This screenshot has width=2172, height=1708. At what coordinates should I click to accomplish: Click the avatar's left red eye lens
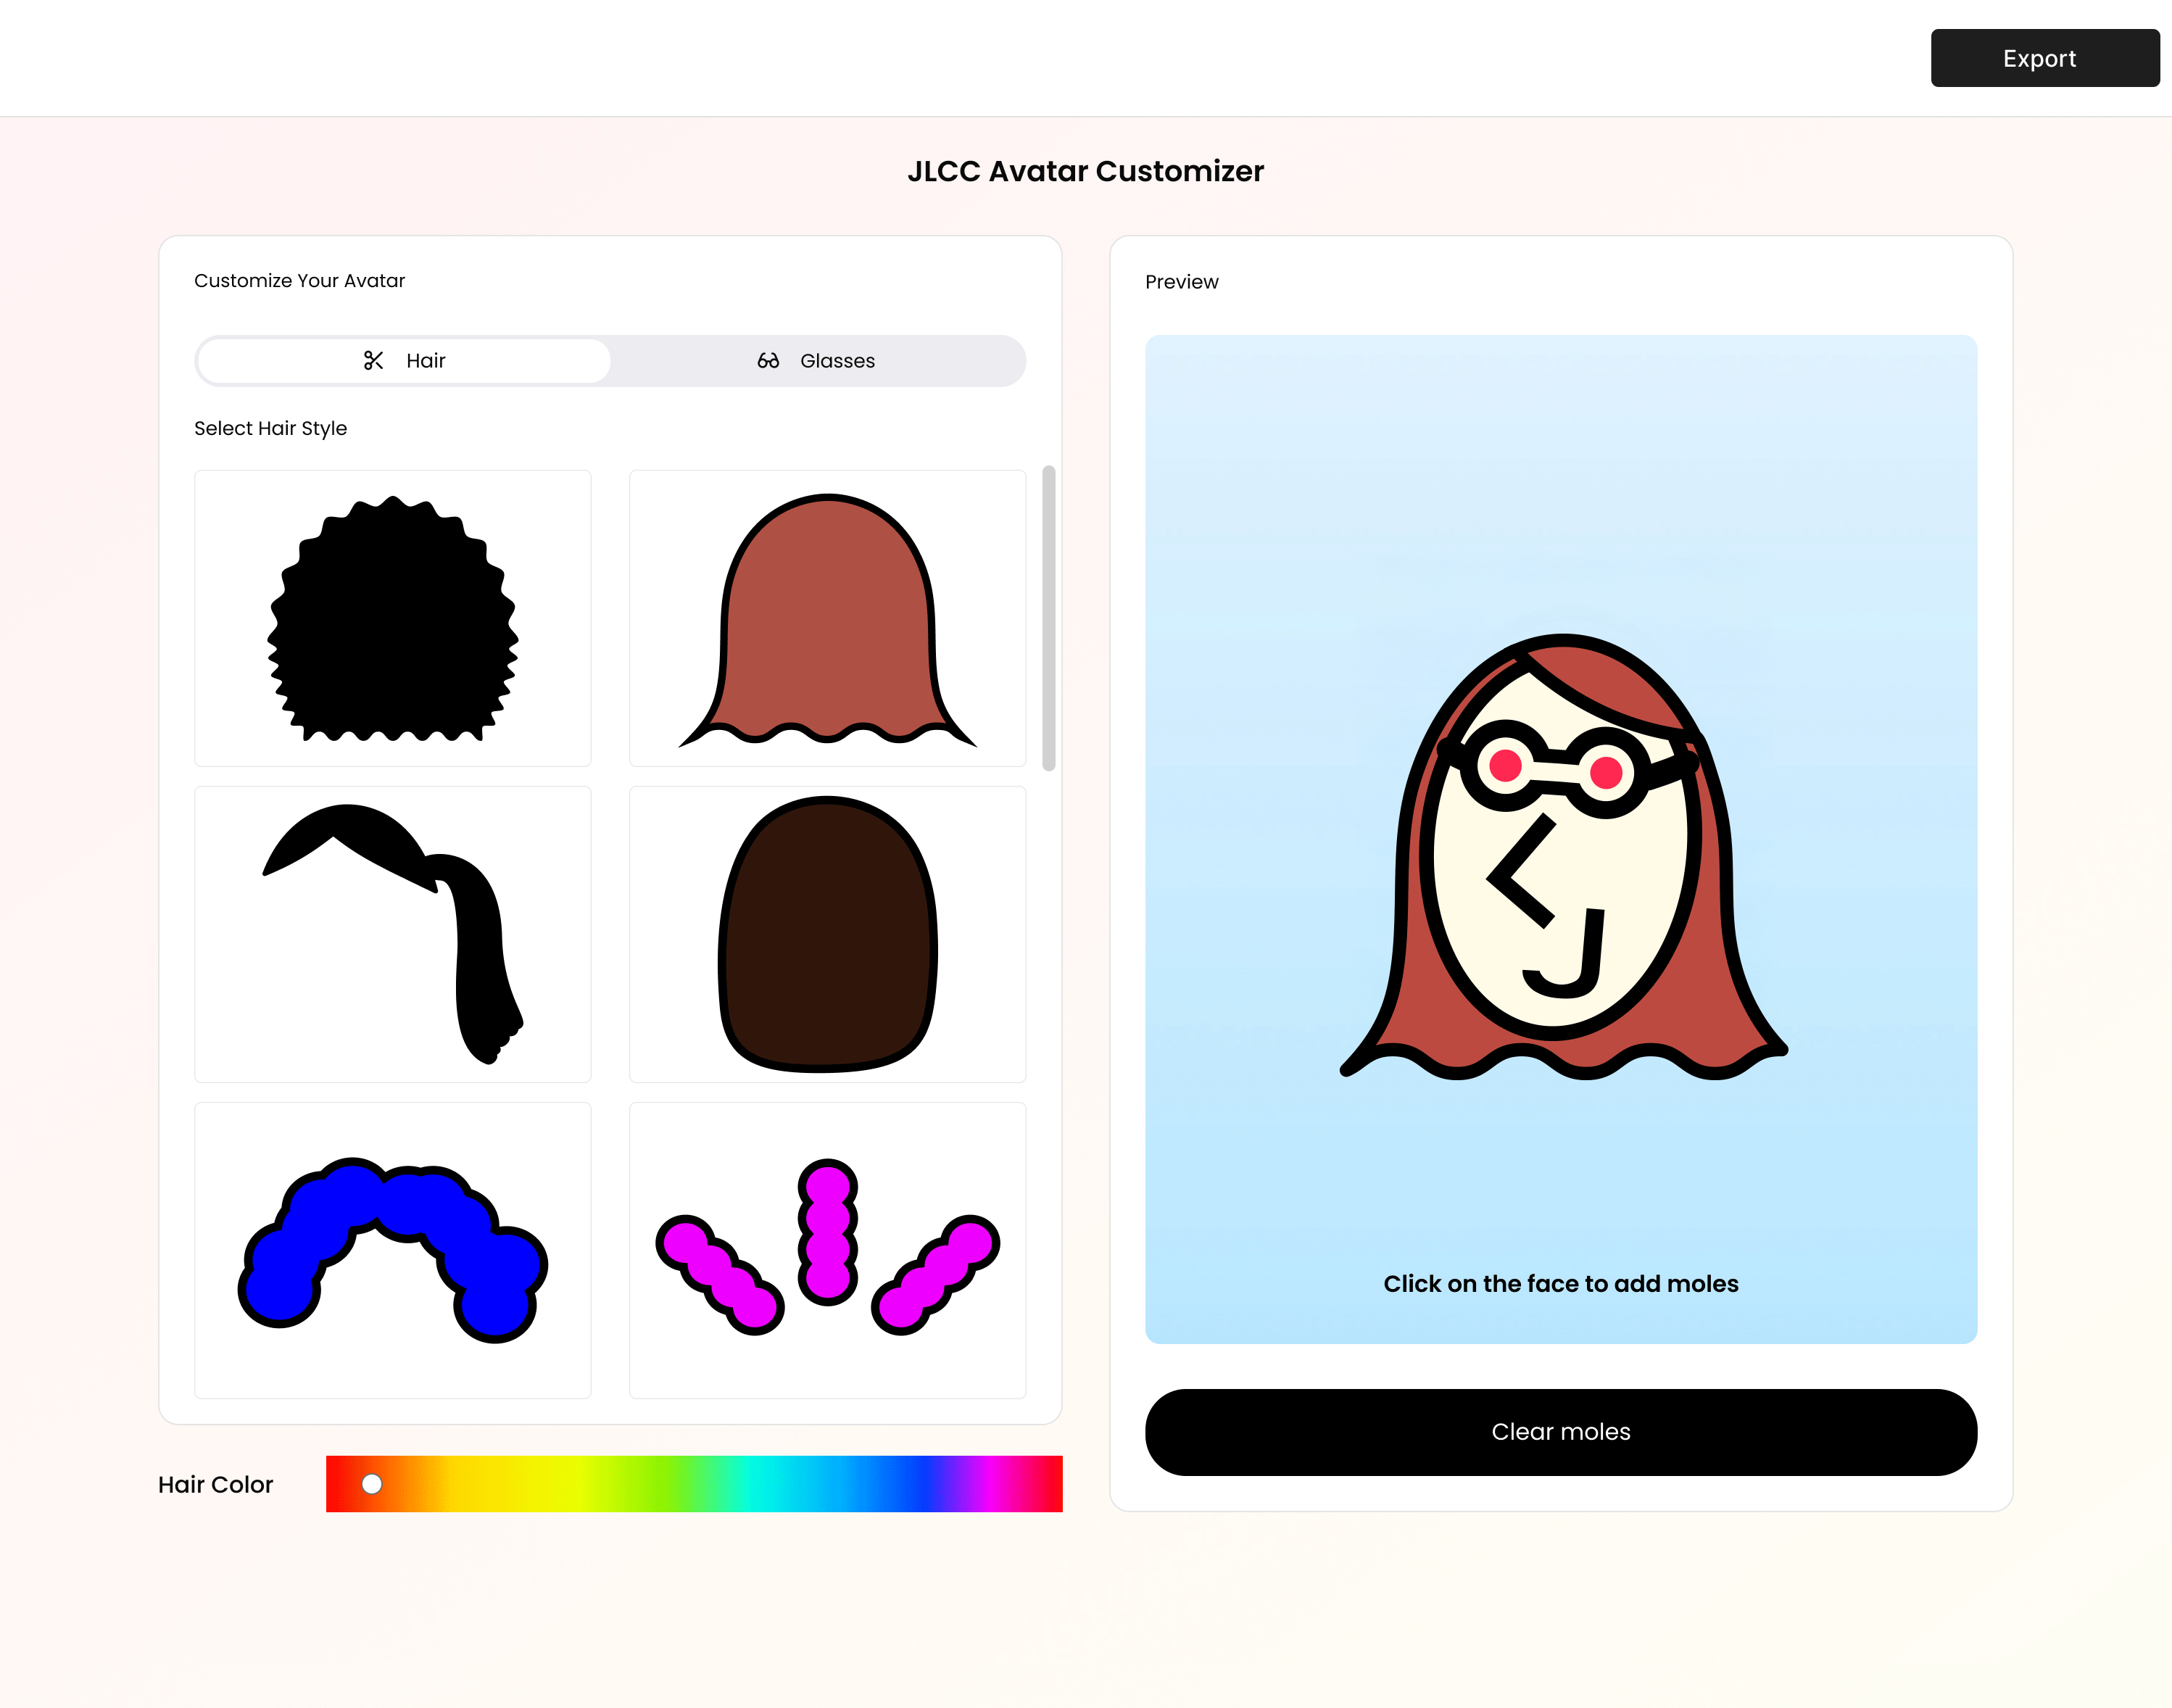[1505, 766]
